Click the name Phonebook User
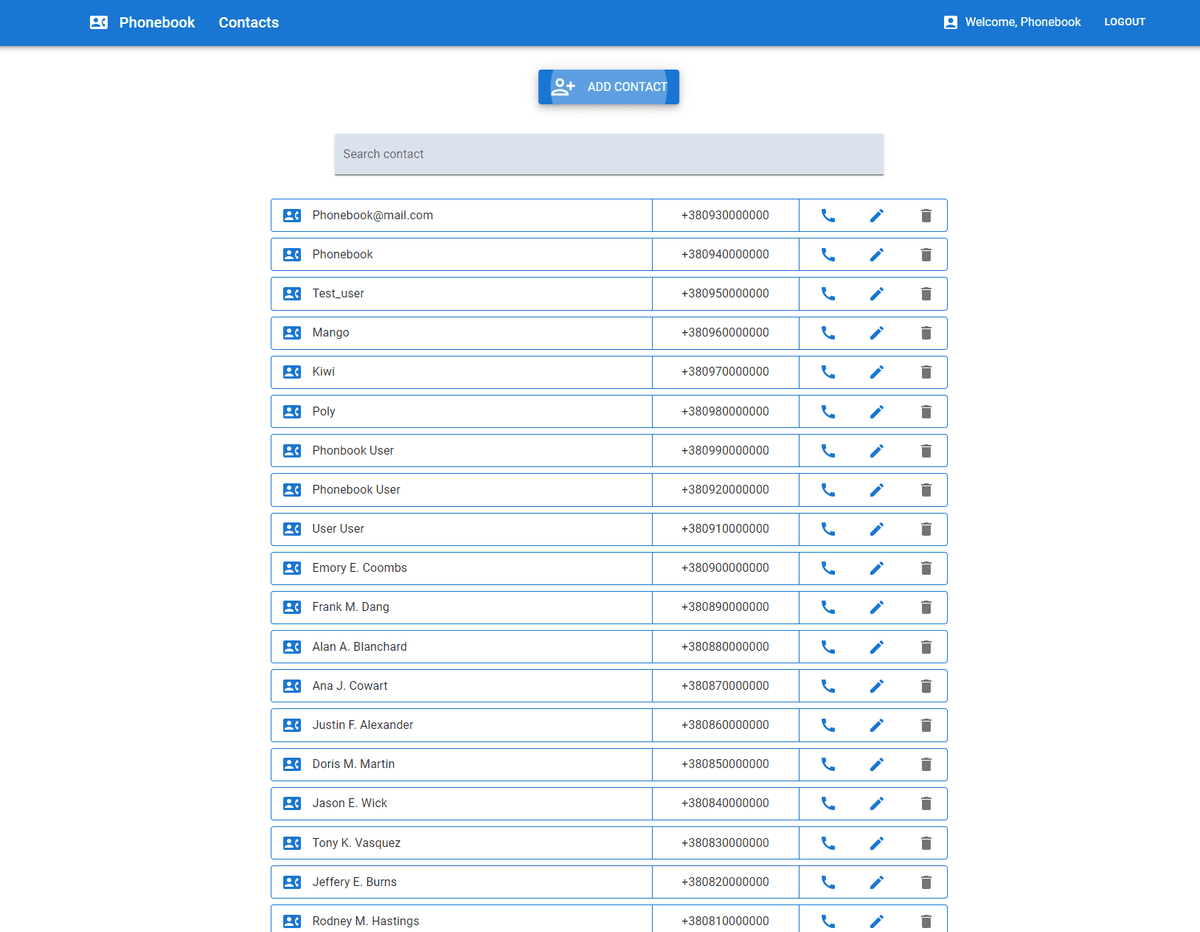 pyautogui.click(x=356, y=490)
